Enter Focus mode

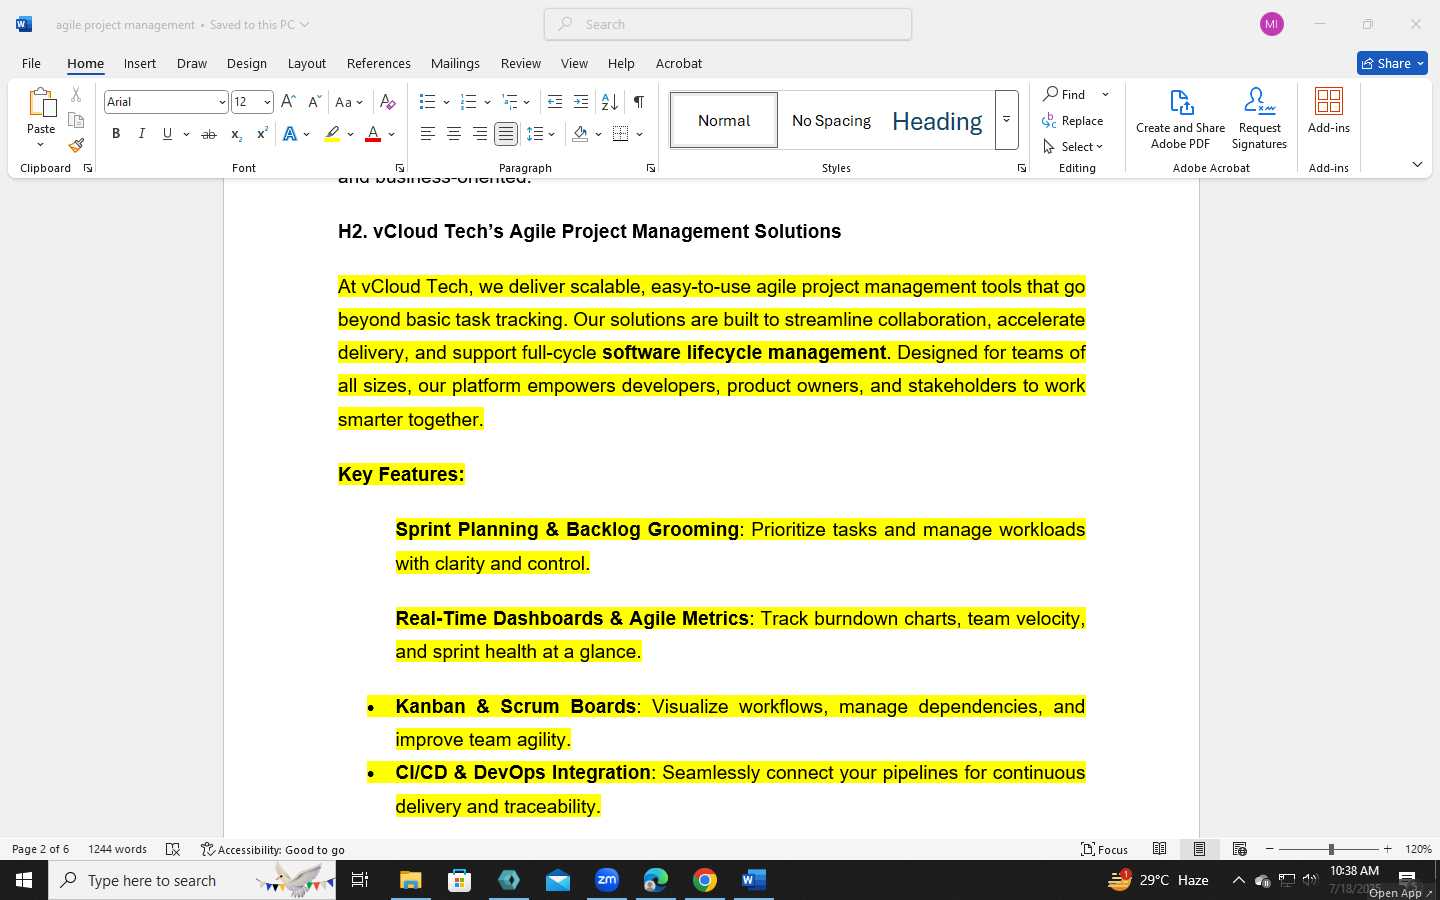[1104, 849]
